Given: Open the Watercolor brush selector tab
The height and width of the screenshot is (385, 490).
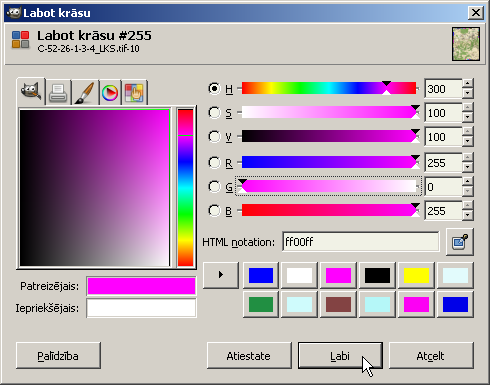Looking at the screenshot, I should click(x=85, y=92).
